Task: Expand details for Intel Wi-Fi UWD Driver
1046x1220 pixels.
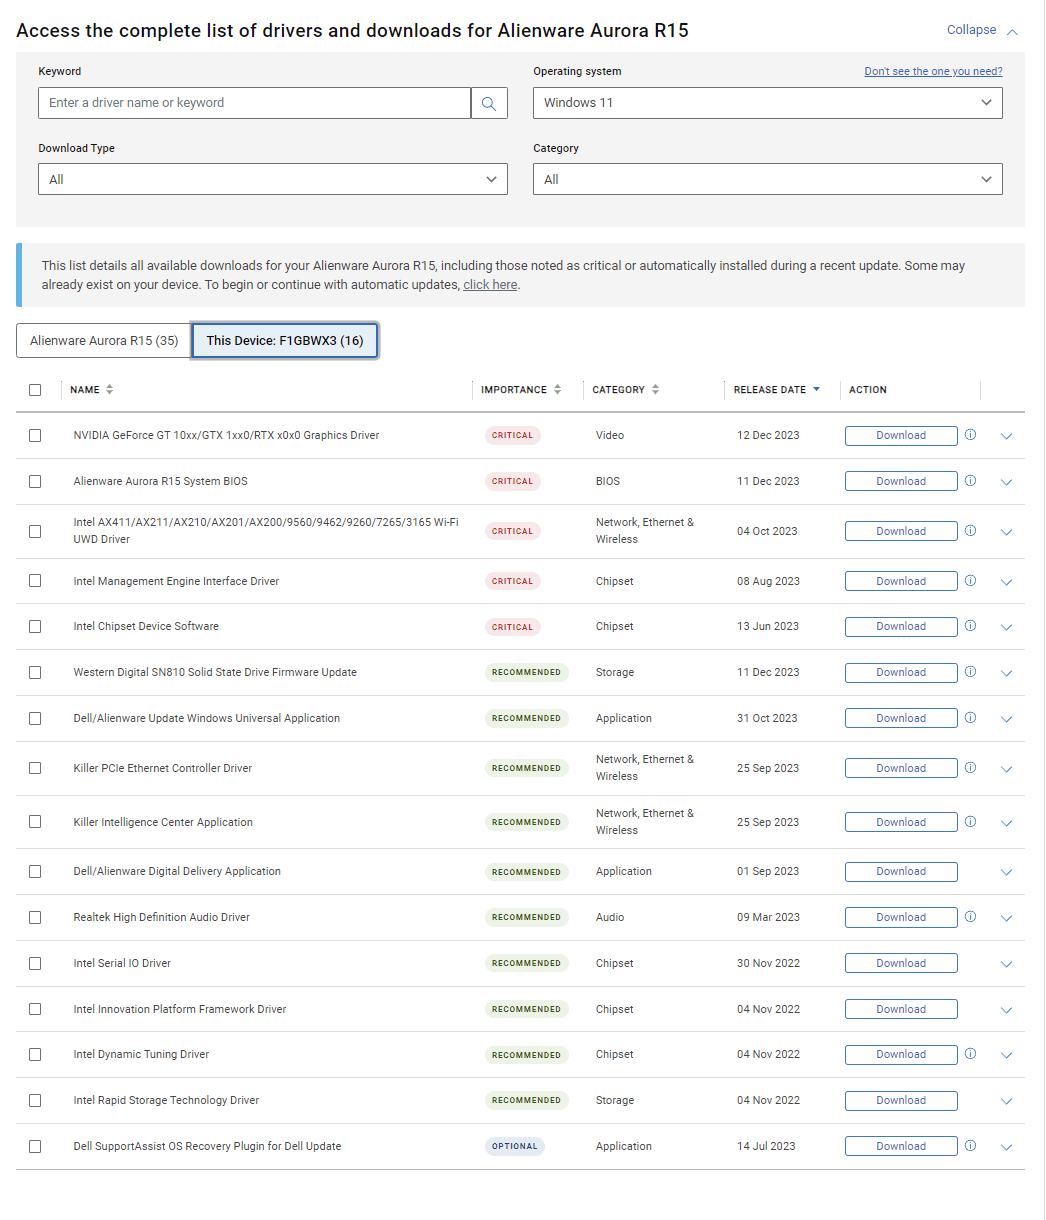Action: 1006,532
